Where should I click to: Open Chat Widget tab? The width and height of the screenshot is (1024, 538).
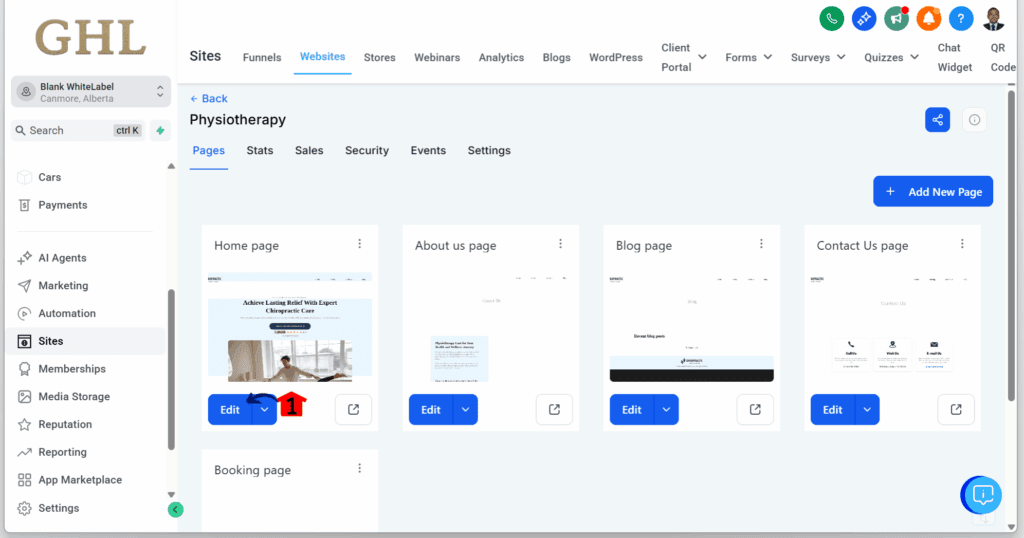click(x=954, y=57)
